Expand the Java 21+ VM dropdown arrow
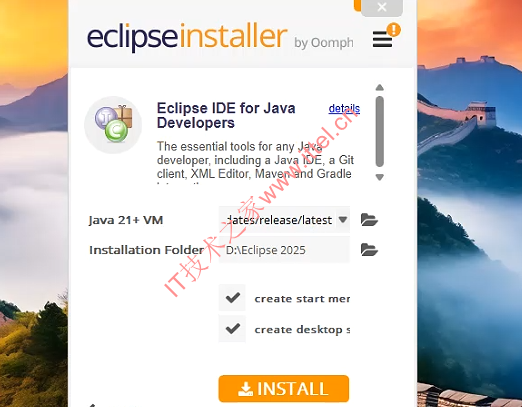 pos(343,219)
